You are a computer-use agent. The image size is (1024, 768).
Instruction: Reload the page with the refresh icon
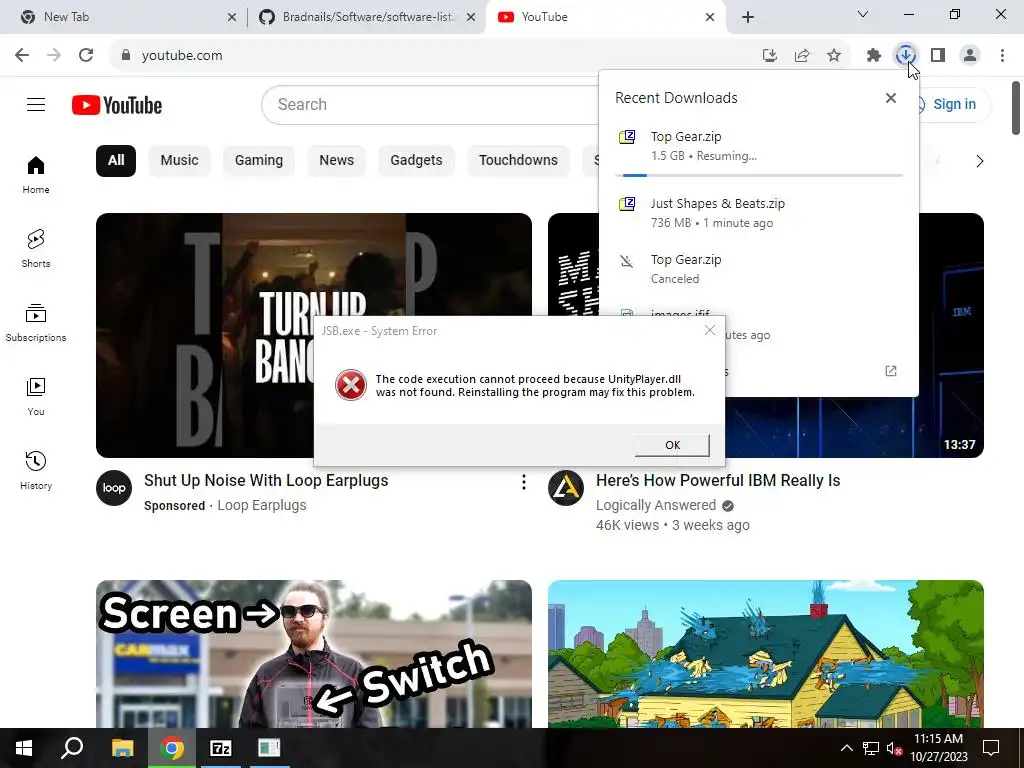(x=86, y=56)
